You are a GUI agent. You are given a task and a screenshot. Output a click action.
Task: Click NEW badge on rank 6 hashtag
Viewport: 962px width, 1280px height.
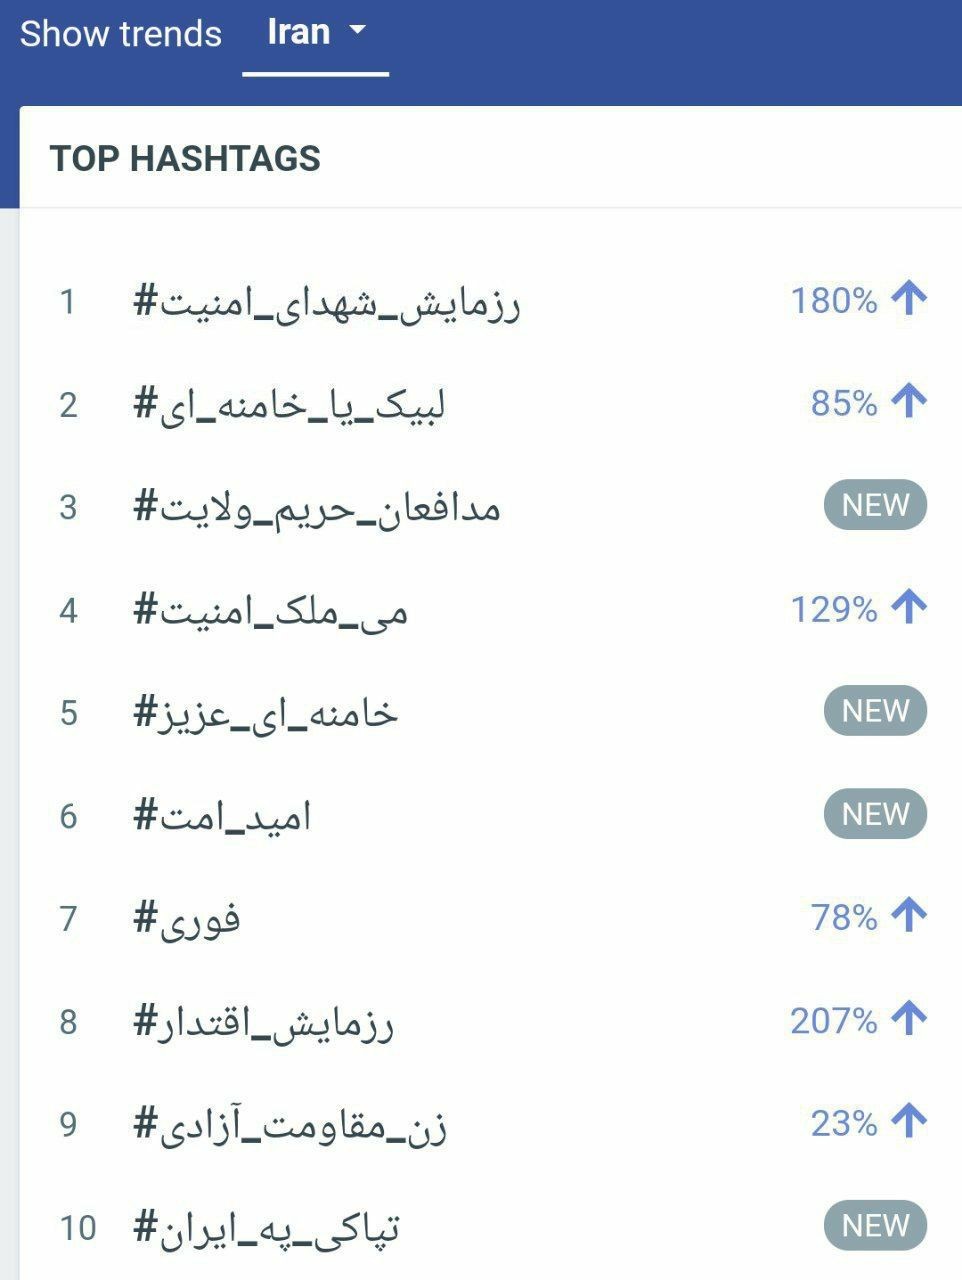[x=875, y=814]
